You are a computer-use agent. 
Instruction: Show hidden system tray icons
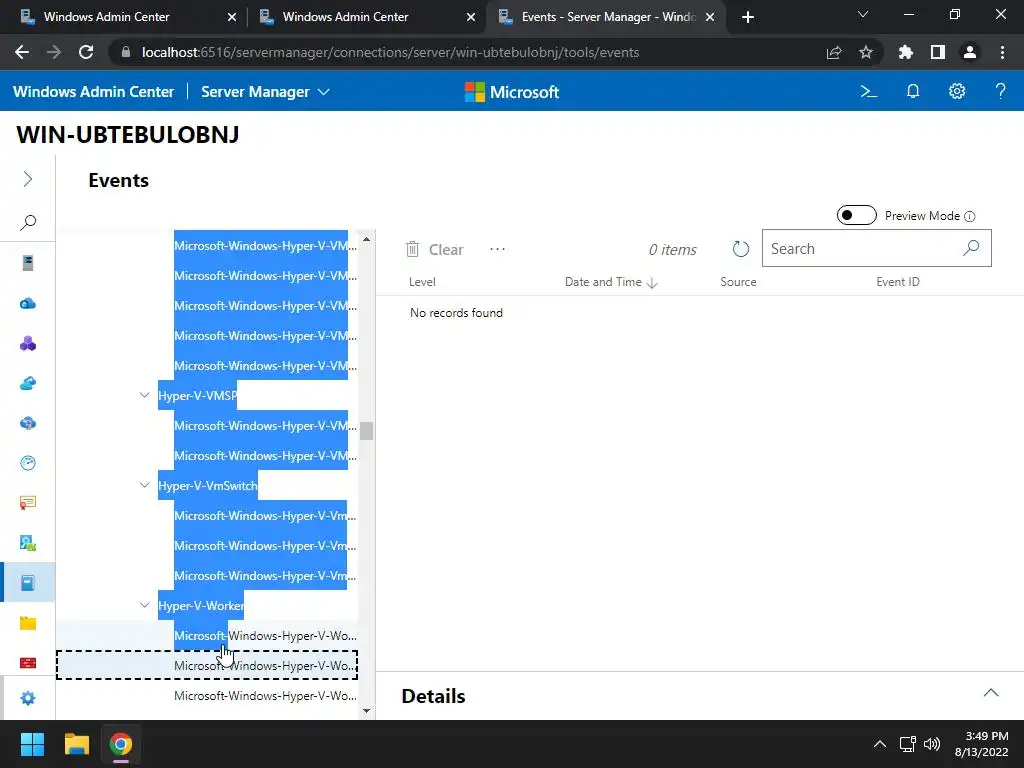pyautogui.click(x=880, y=744)
